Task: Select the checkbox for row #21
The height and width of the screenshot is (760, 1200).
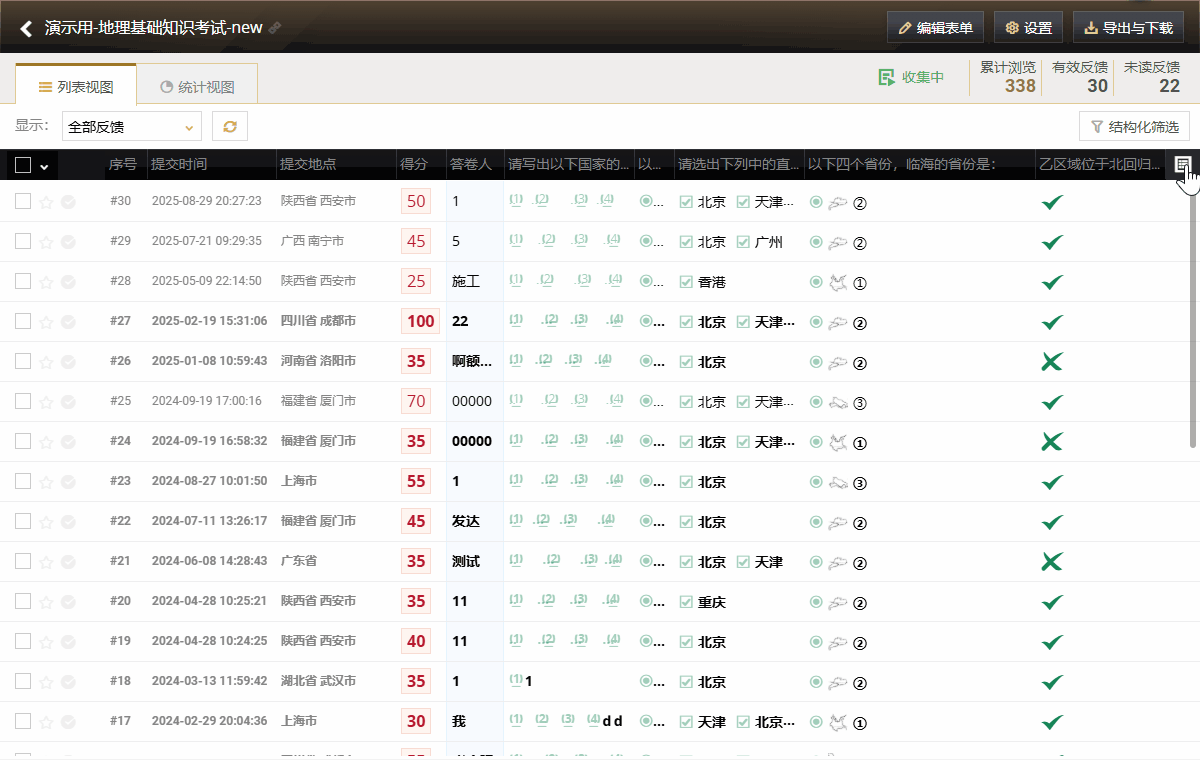Action: pyautogui.click(x=23, y=561)
